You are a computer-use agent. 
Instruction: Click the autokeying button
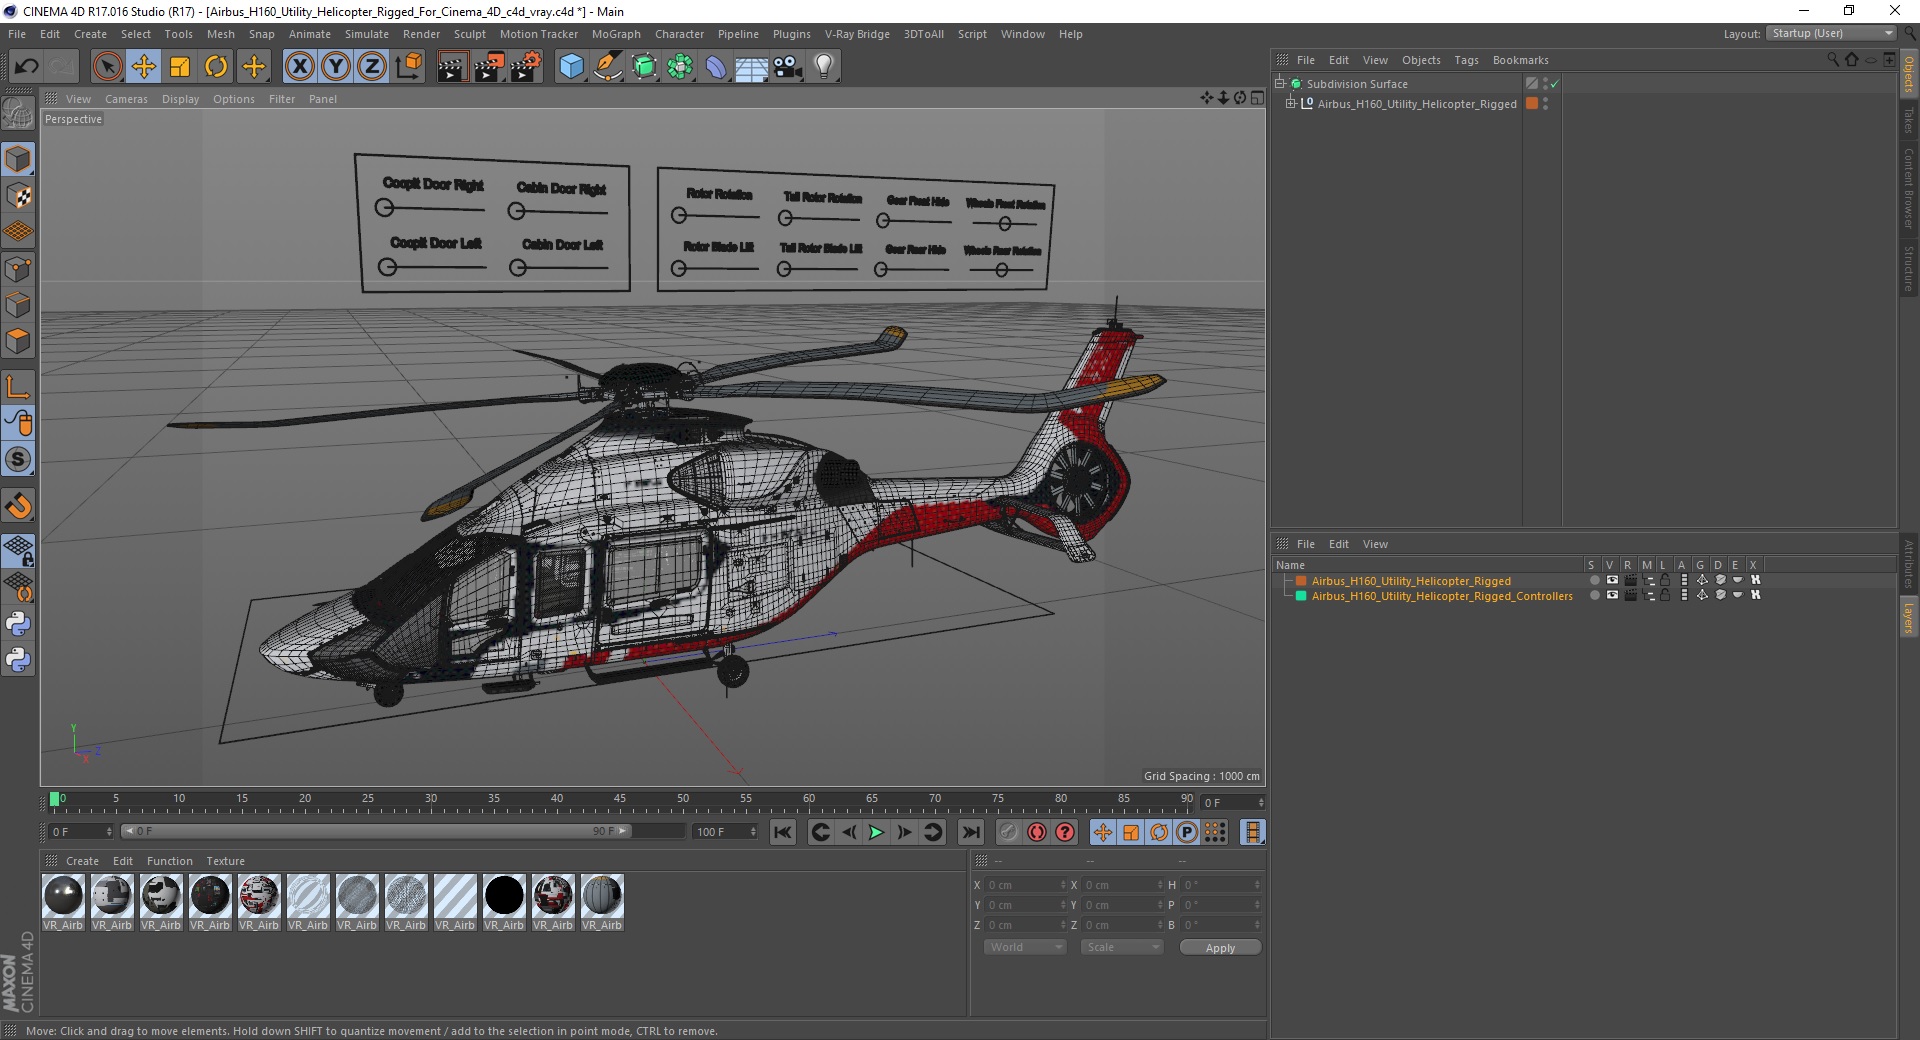(1037, 832)
